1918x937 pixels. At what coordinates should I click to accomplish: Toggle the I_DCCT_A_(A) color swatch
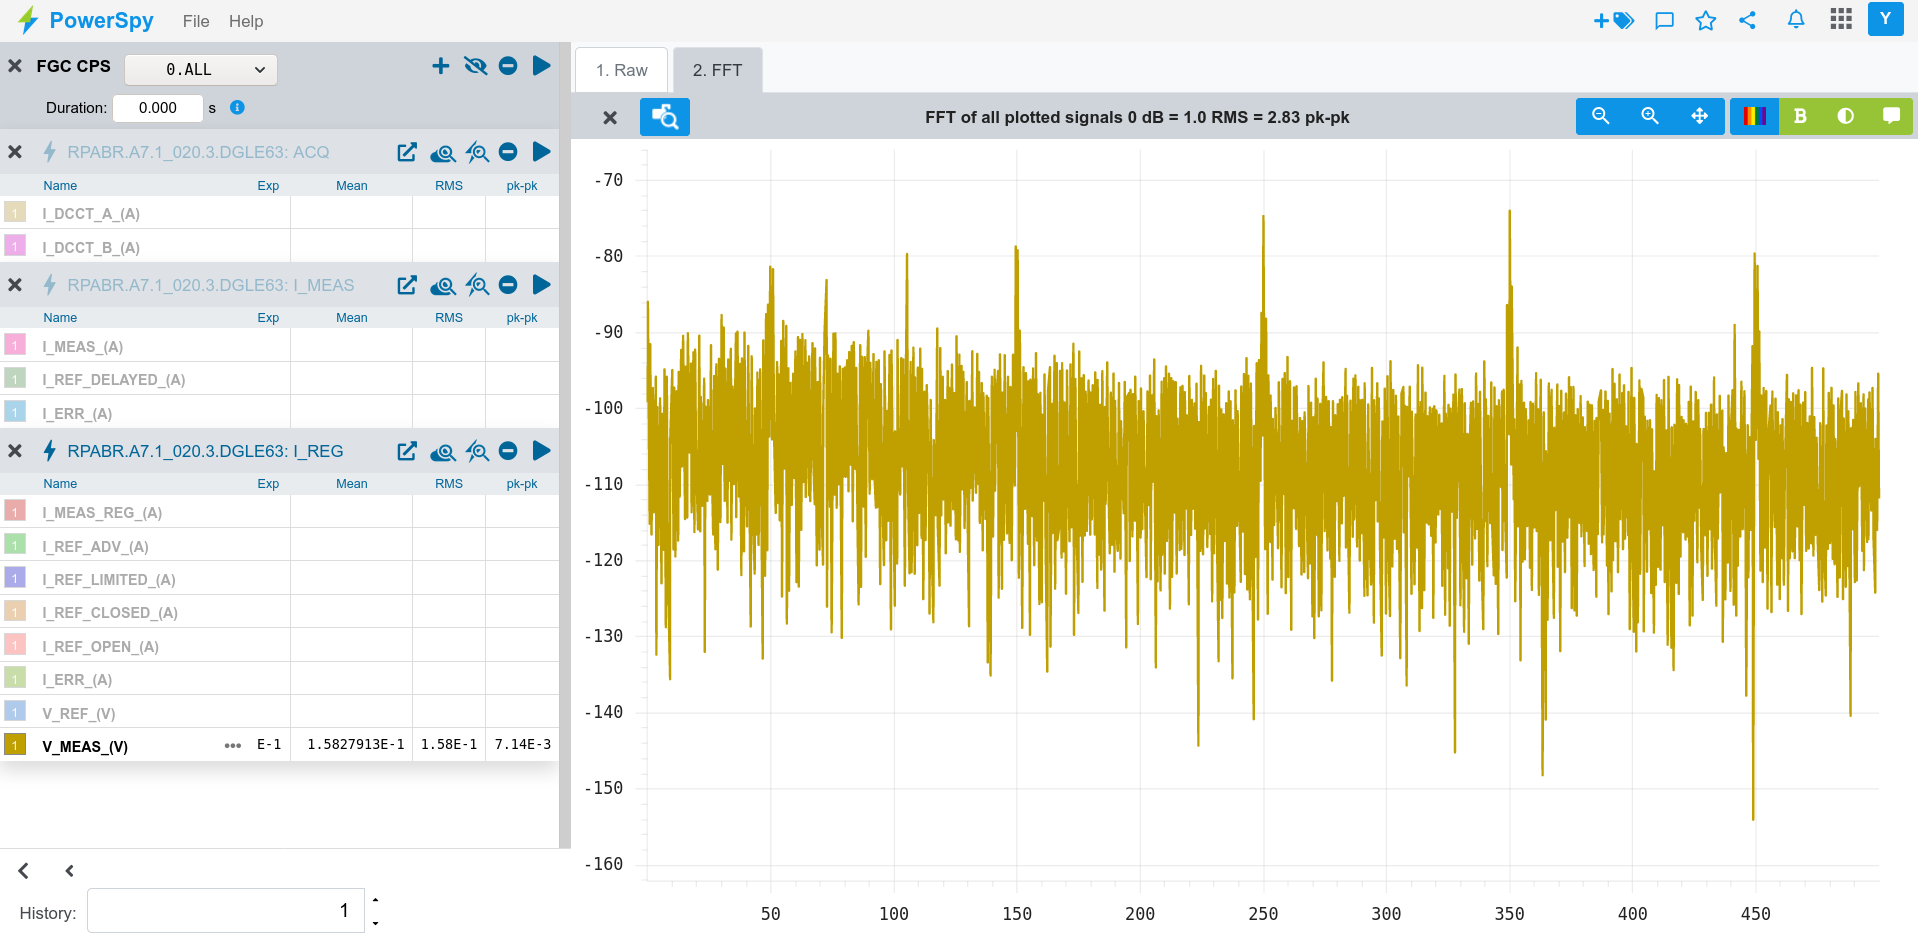(x=15, y=212)
